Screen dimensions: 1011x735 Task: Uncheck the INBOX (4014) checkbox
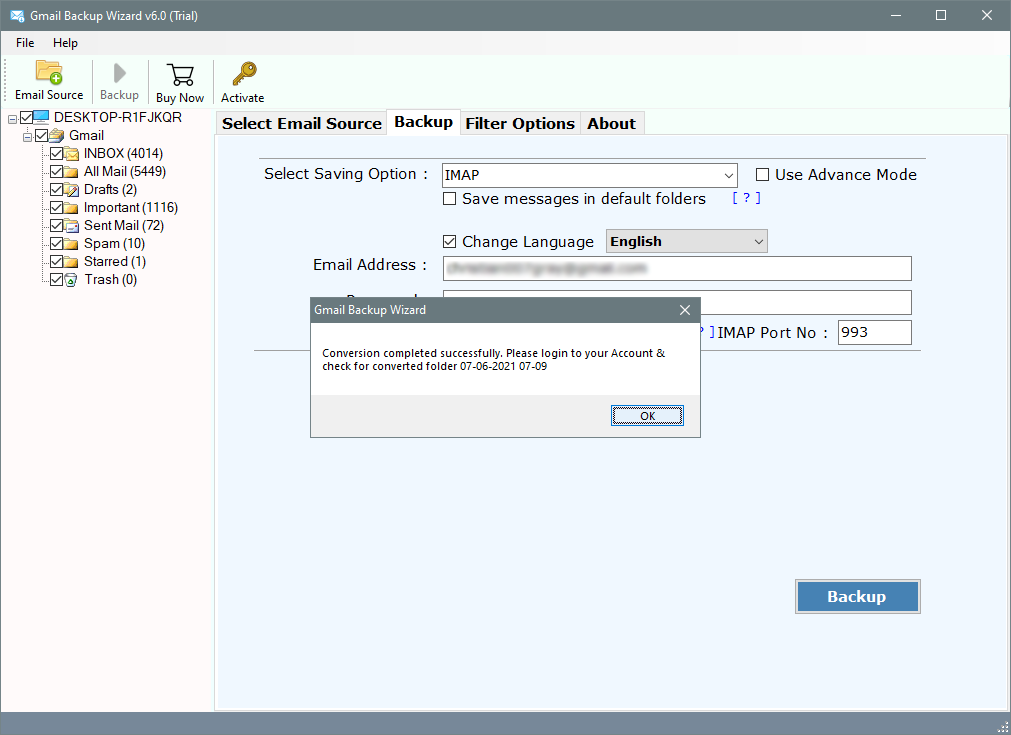[57, 153]
